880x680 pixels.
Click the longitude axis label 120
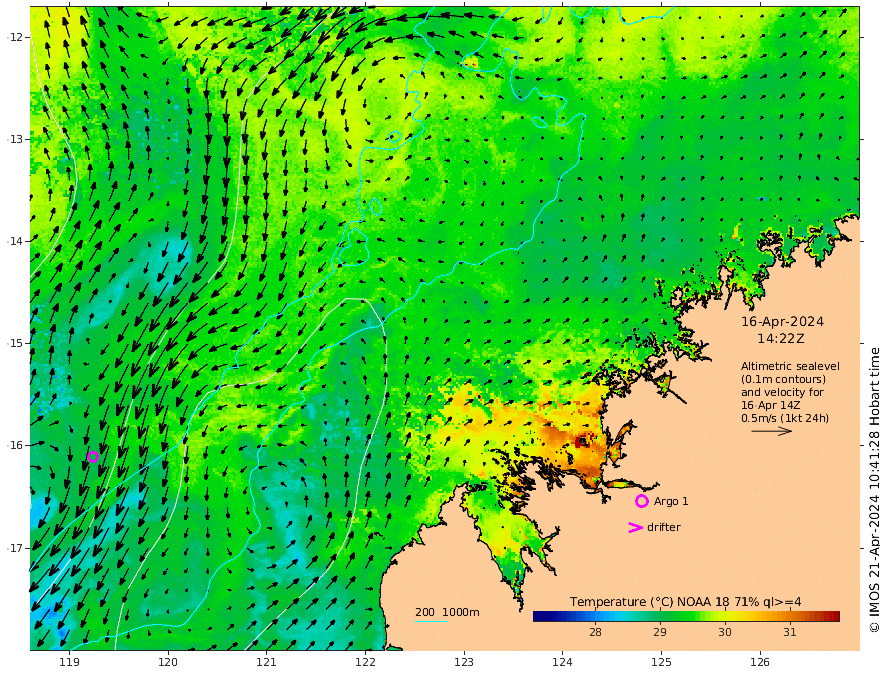pos(168,663)
